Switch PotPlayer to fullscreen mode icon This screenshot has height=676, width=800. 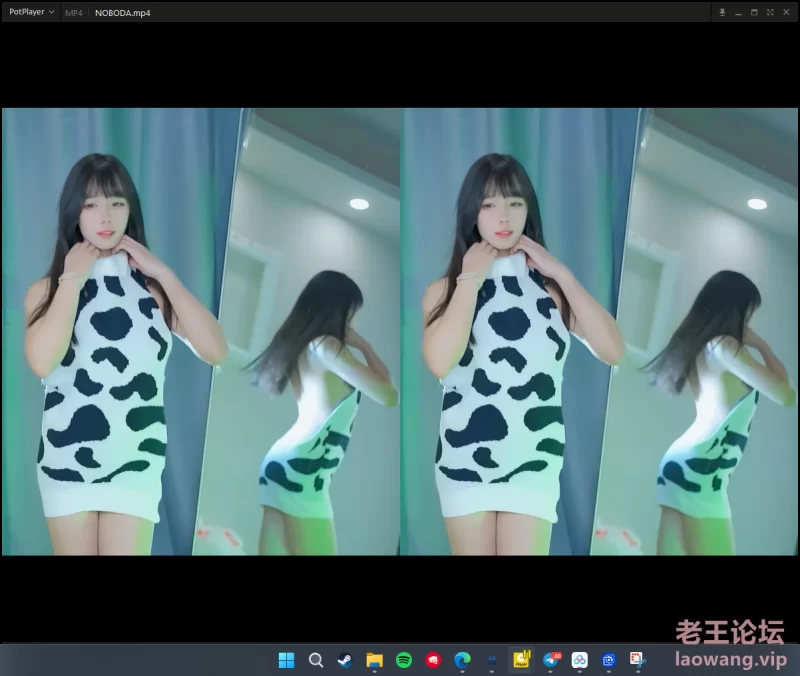click(x=770, y=12)
